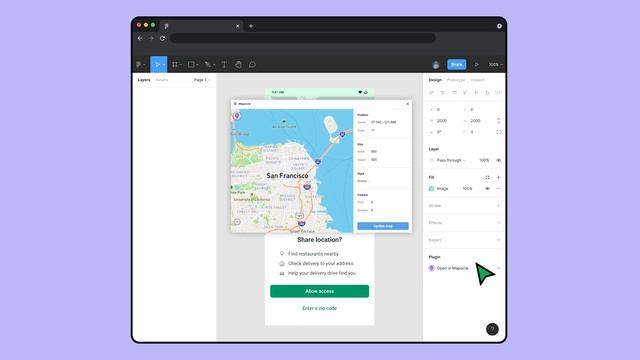Screen dimensions: 640x360
Task: Expand the Frame tool dropdown arrow
Action: pyautogui.click(x=180, y=65)
